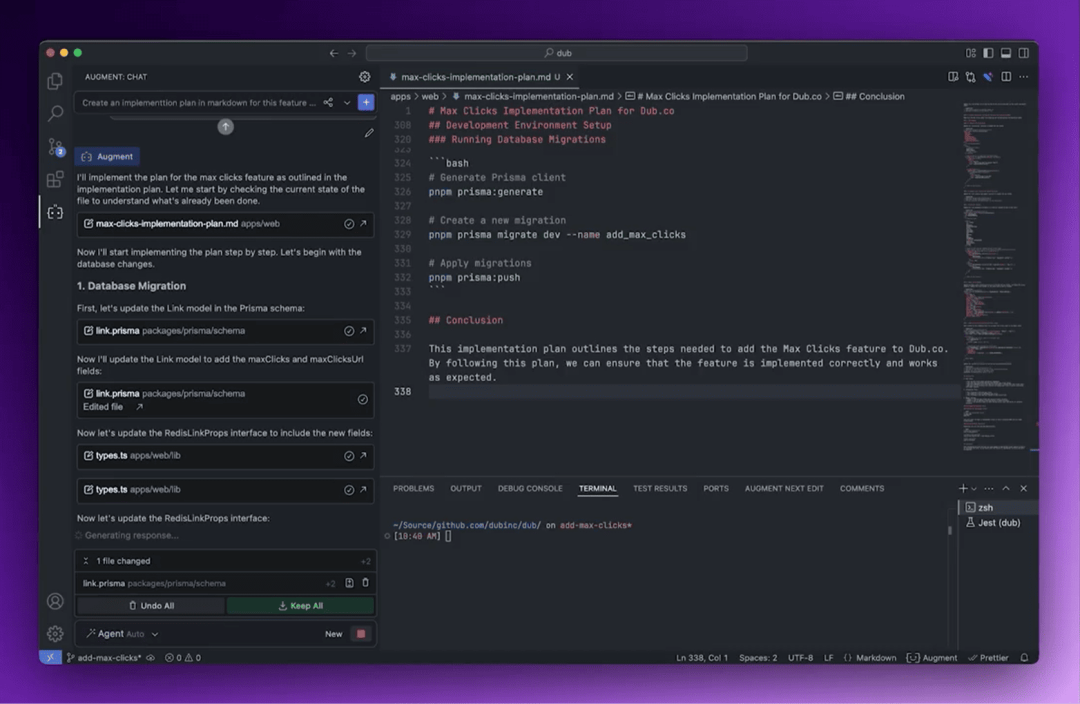Click the Undo All button

click(151, 606)
